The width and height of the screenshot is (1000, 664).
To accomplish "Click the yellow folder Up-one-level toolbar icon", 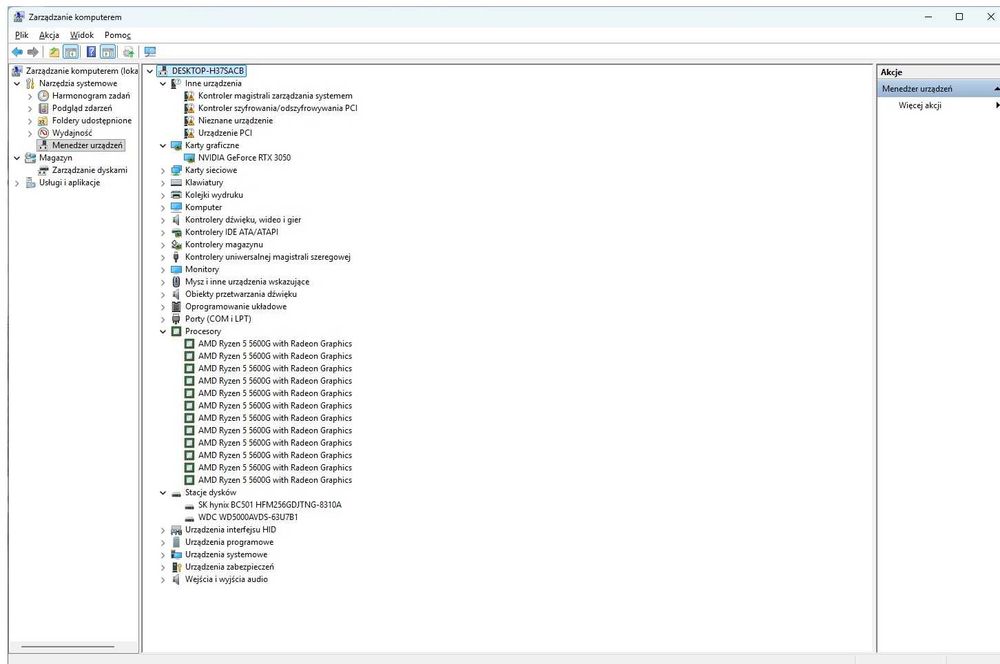I will 54,52.
